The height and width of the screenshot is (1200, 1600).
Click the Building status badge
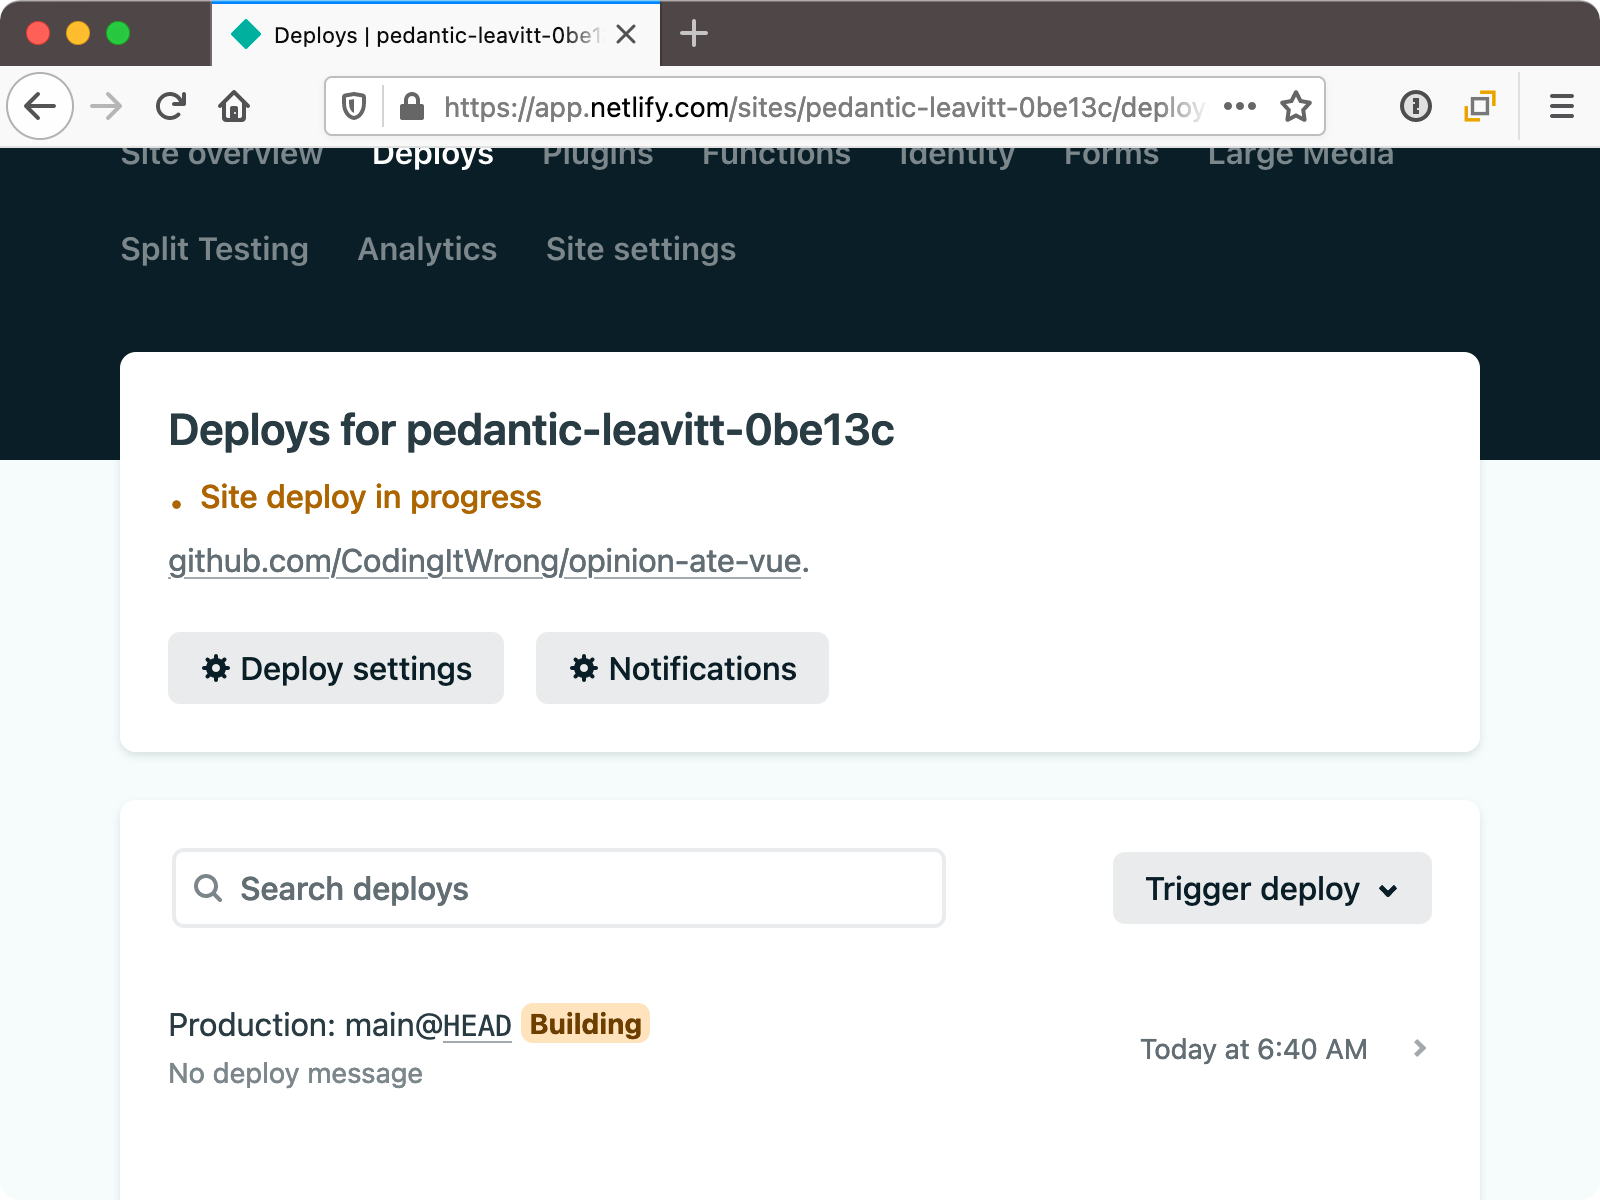586,1024
